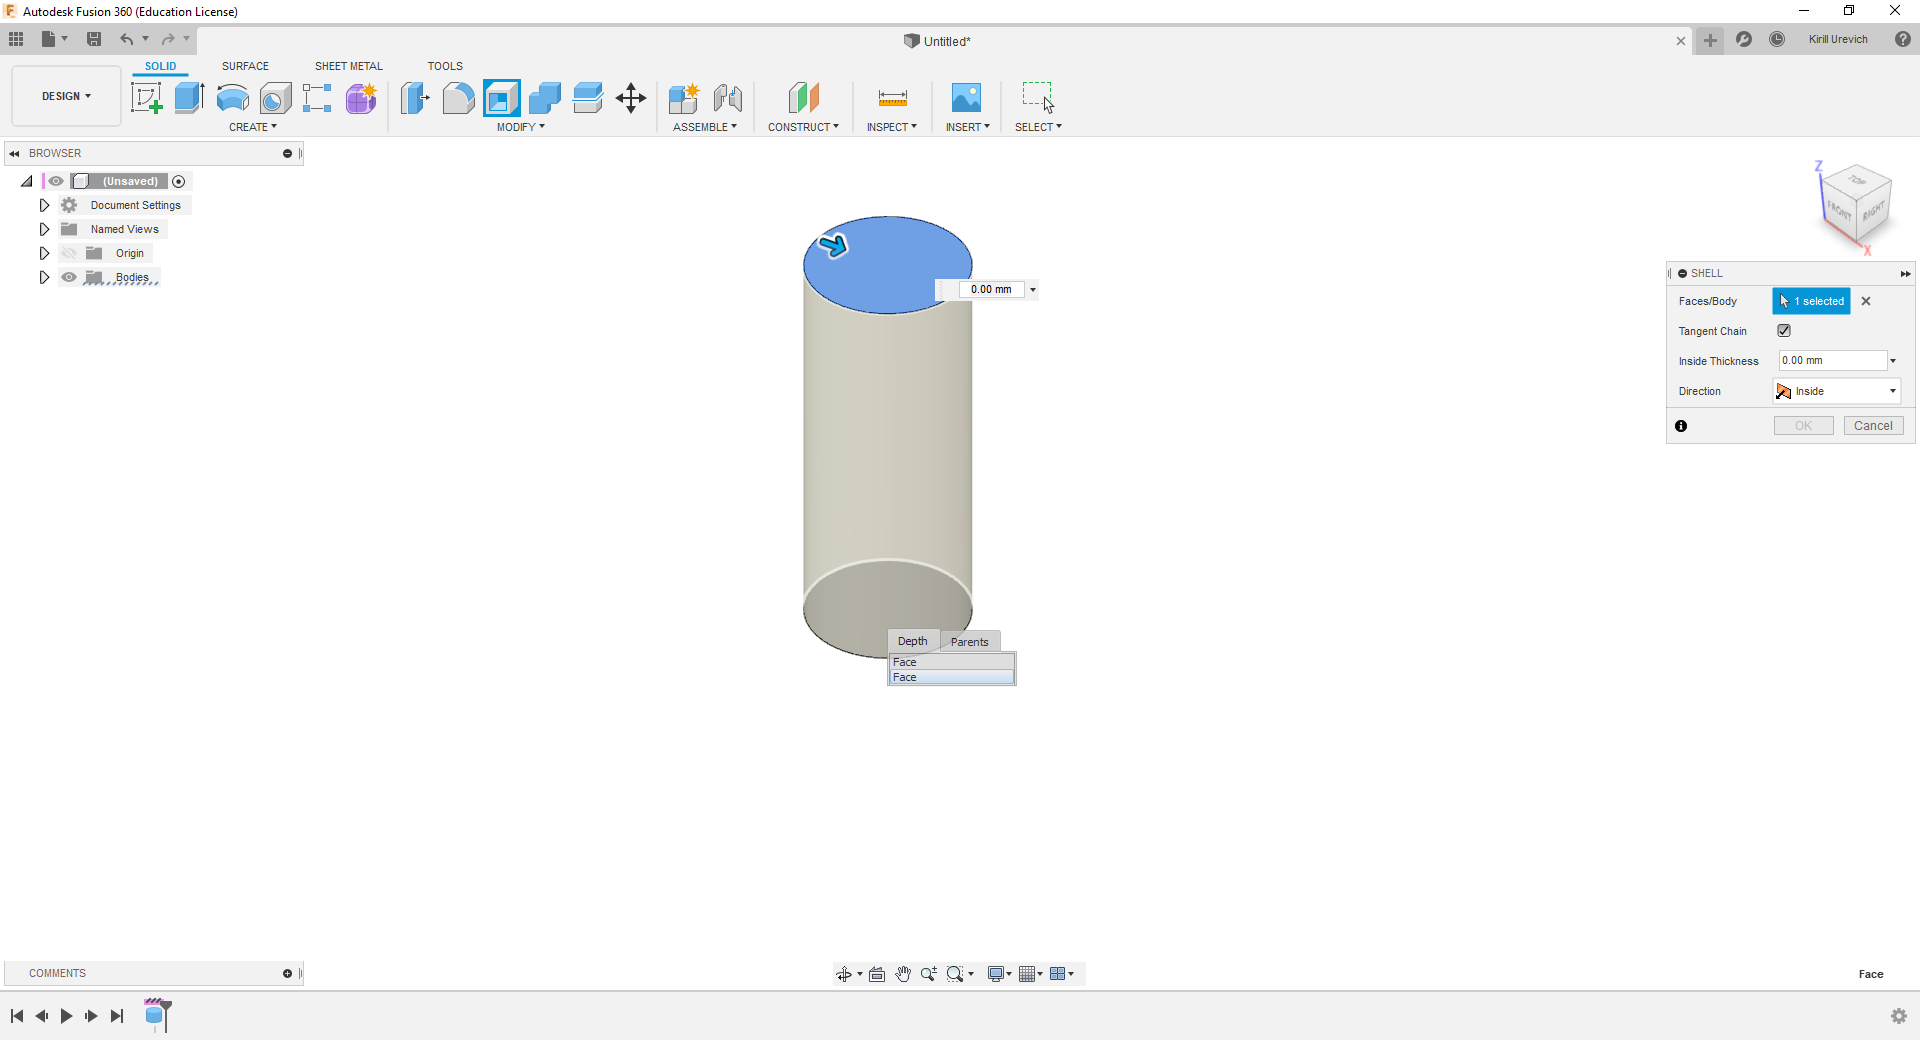Toggle Origin folder visibility eye
The width and height of the screenshot is (1920, 1040).
tap(69, 254)
